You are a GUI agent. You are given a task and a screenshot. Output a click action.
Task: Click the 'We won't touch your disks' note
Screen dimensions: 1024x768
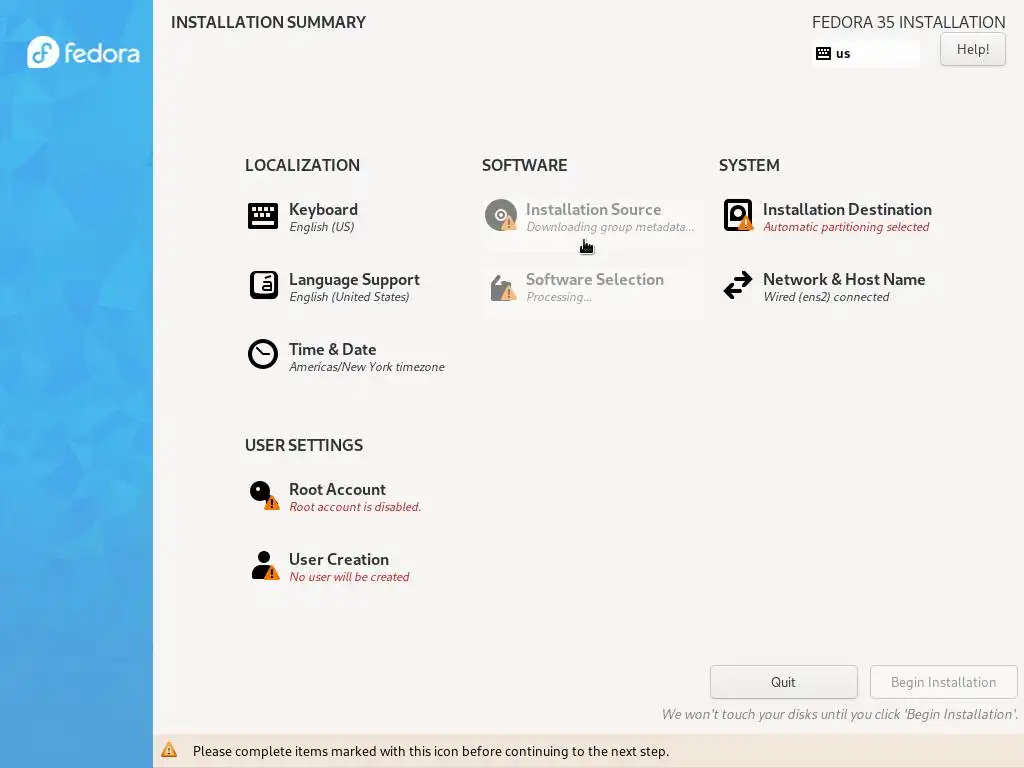(x=840, y=714)
